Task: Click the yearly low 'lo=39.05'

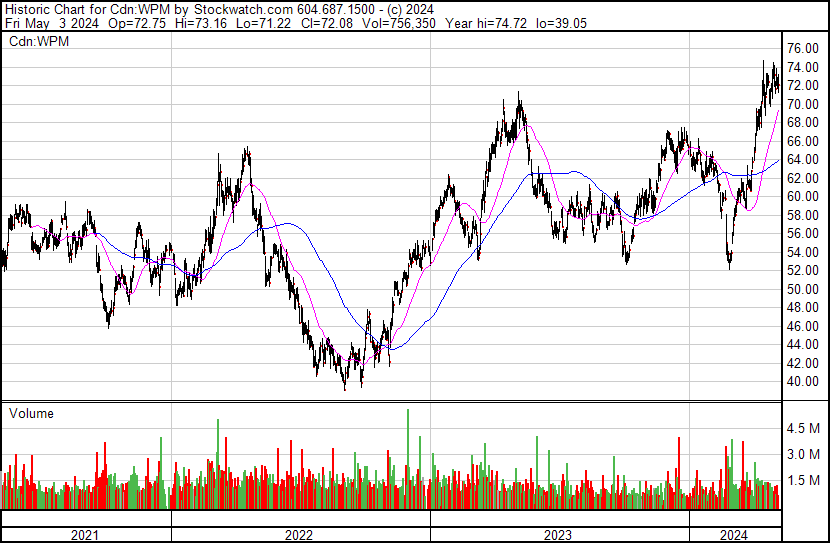Action: tap(561, 23)
